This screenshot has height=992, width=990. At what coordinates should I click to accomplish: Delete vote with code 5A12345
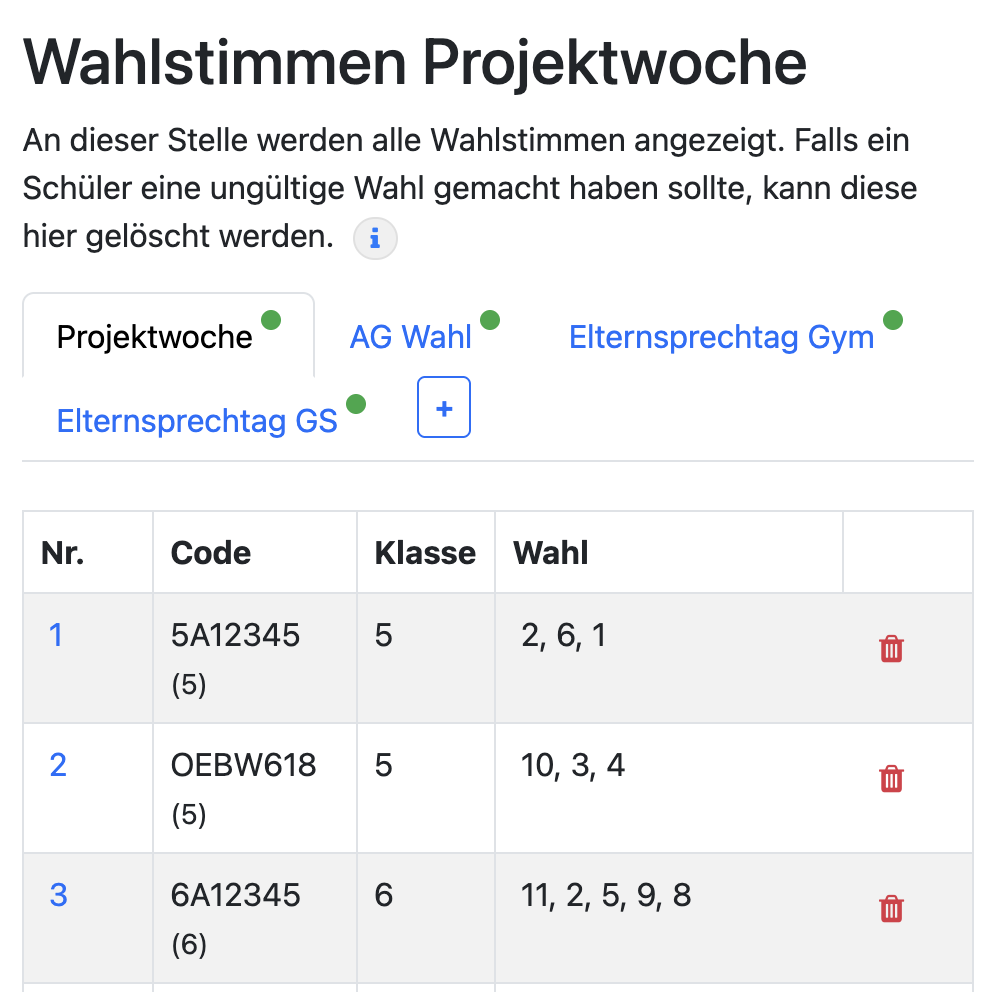click(x=891, y=649)
